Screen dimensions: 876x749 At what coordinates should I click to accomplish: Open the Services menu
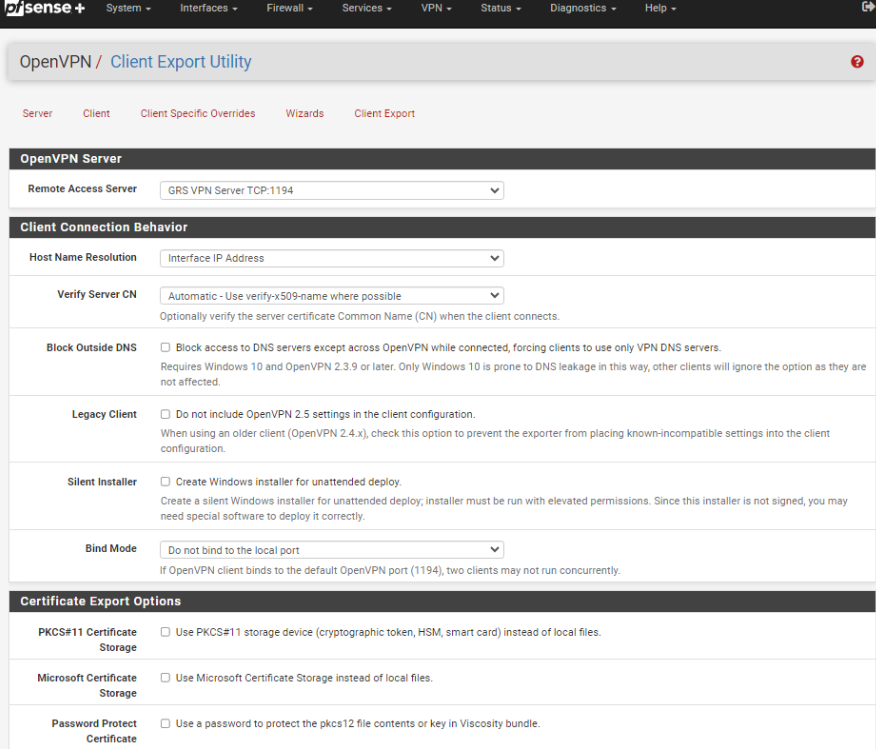(x=366, y=8)
